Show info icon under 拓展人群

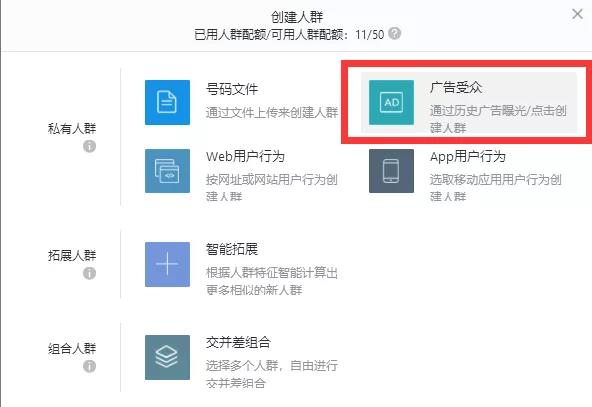89,273
